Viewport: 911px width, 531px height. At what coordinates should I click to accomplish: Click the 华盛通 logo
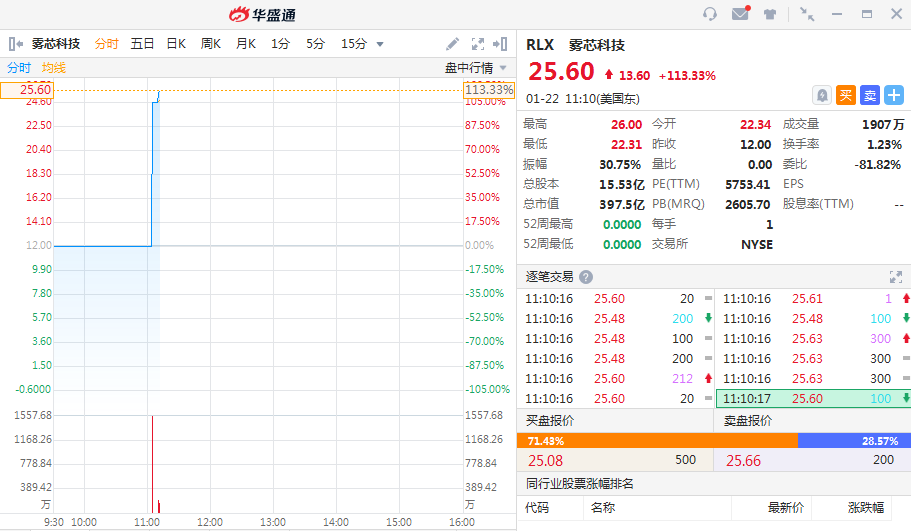click(263, 15)
